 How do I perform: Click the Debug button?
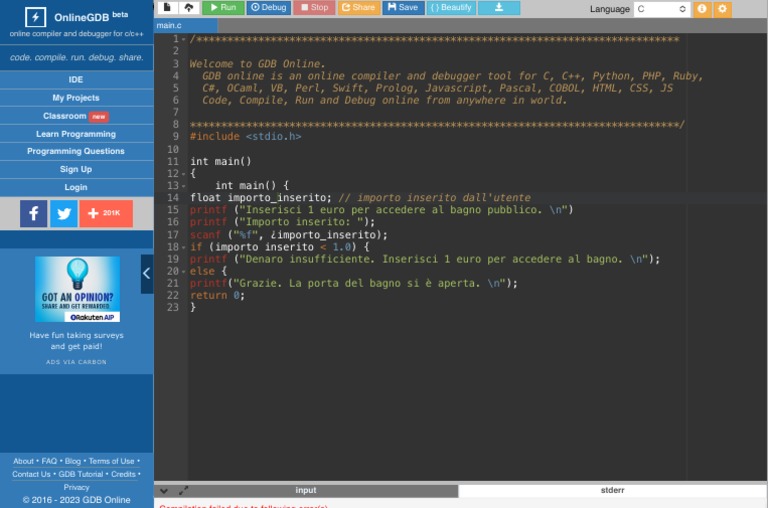268,8
